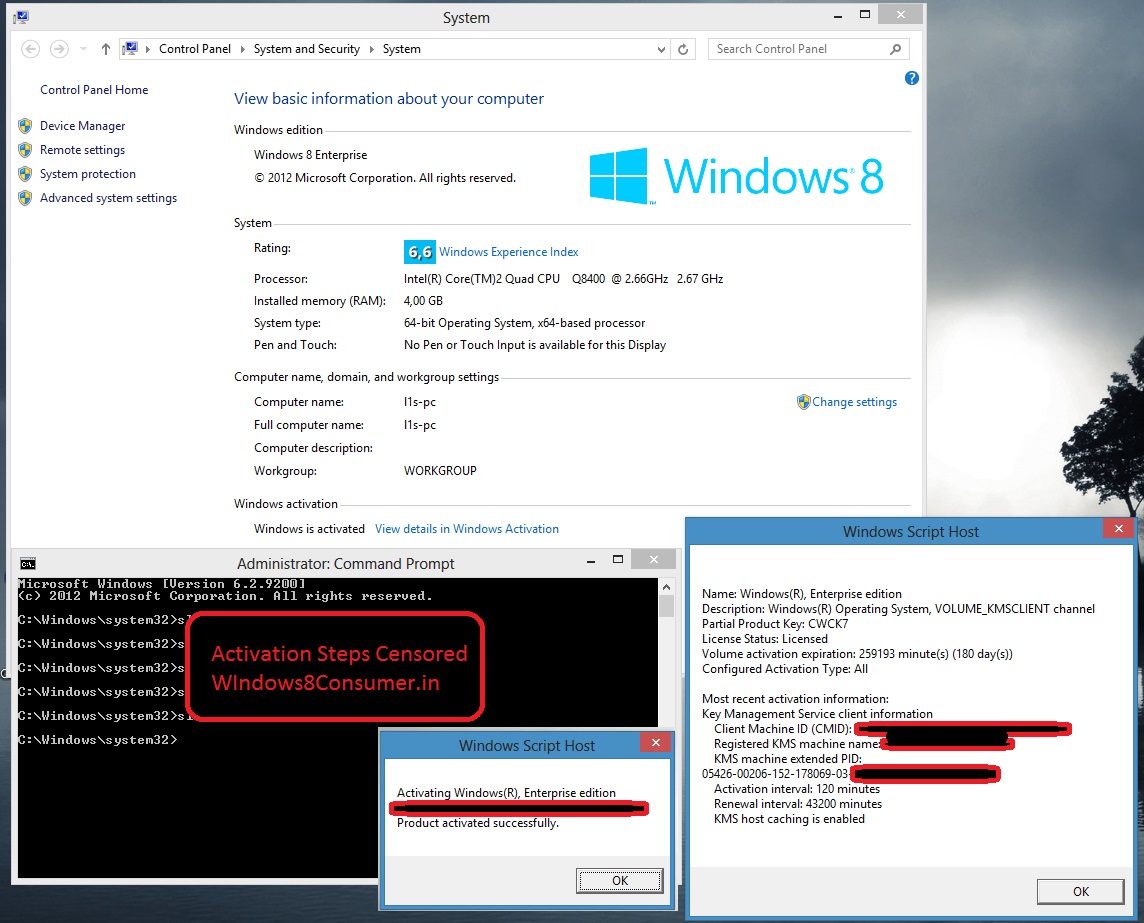Expand the arrow after Control Panel breadcrumb
The height and width of the screenshot is (923, 1144).
[x=243, y=49]
